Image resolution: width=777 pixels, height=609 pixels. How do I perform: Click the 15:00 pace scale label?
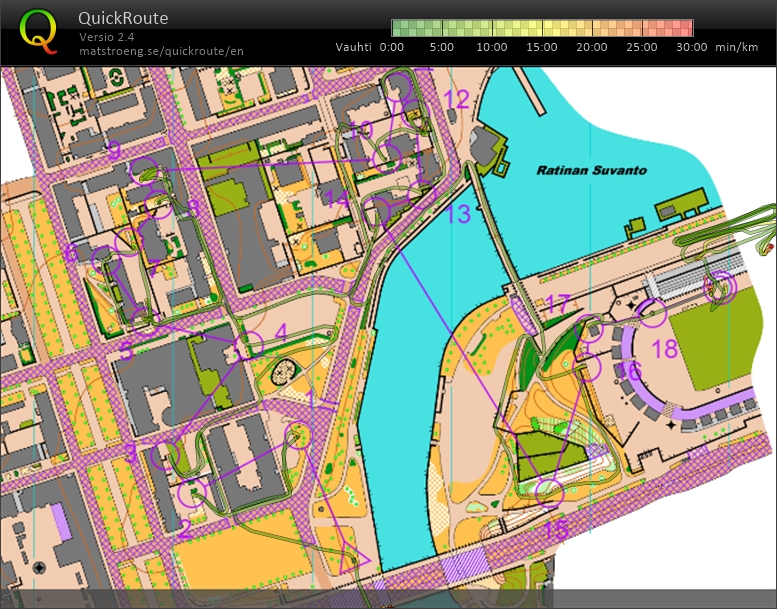click(x=542, y=47)
